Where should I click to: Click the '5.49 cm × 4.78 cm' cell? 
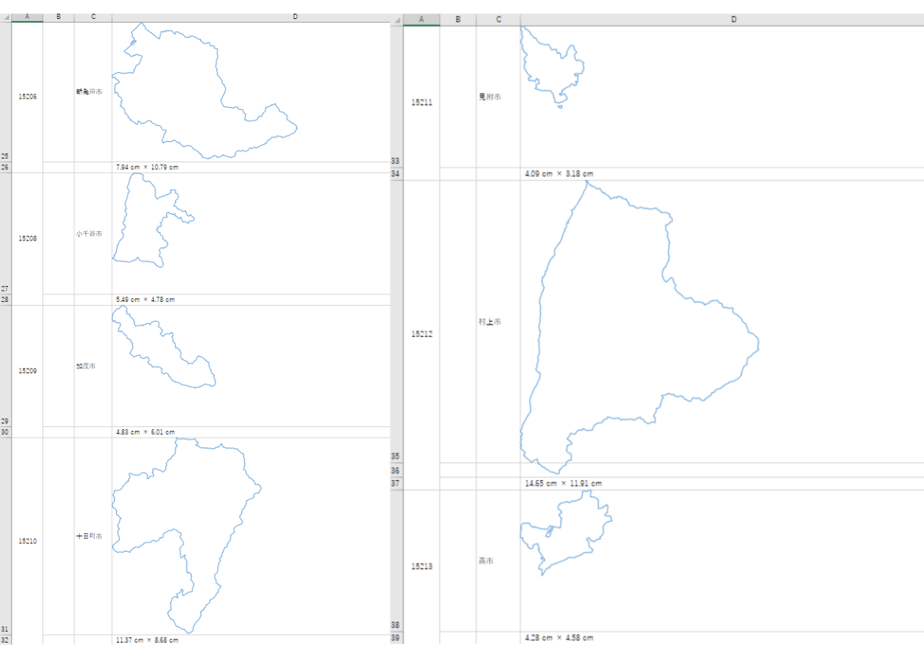click(x=251, y=299)
